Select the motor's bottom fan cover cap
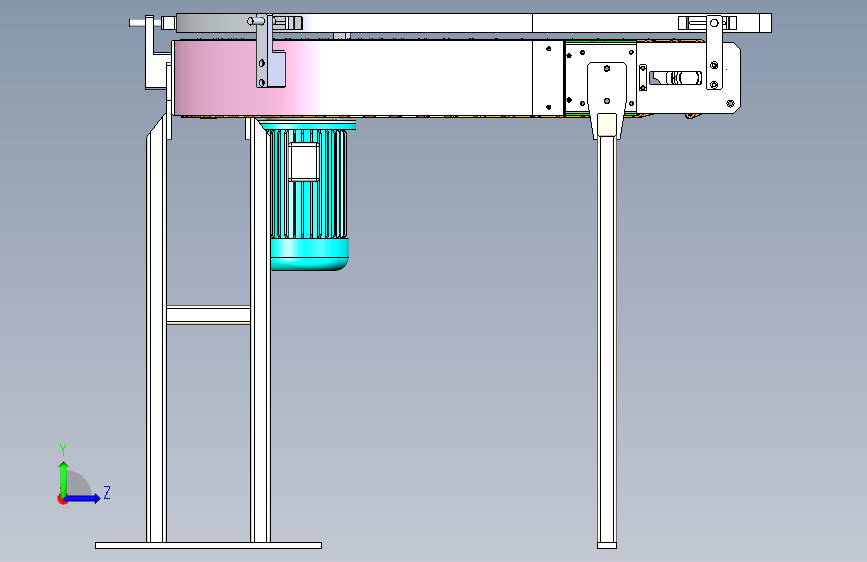This screenshot has height=562, width=867. click(x=310, y=254)
